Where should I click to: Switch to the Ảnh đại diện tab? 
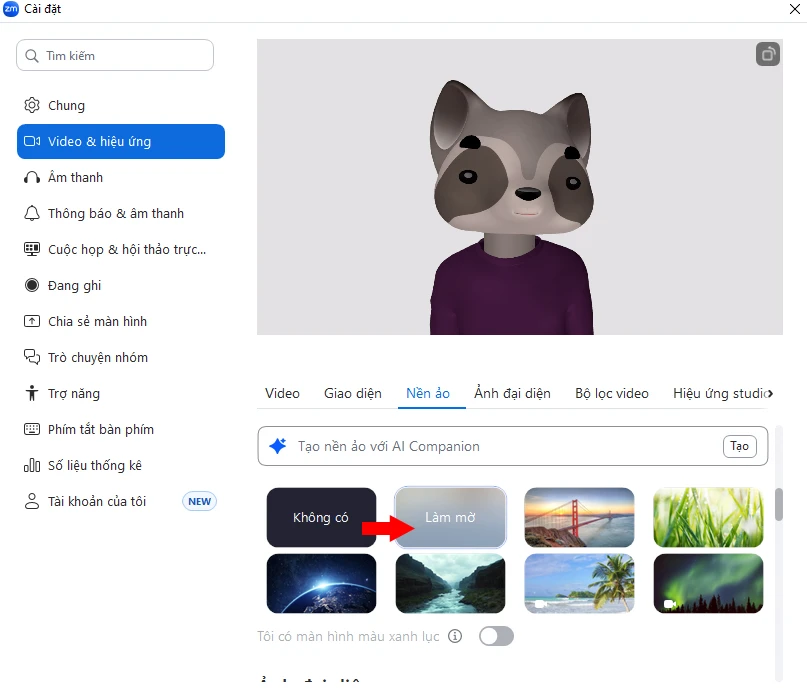pos(512,393)
